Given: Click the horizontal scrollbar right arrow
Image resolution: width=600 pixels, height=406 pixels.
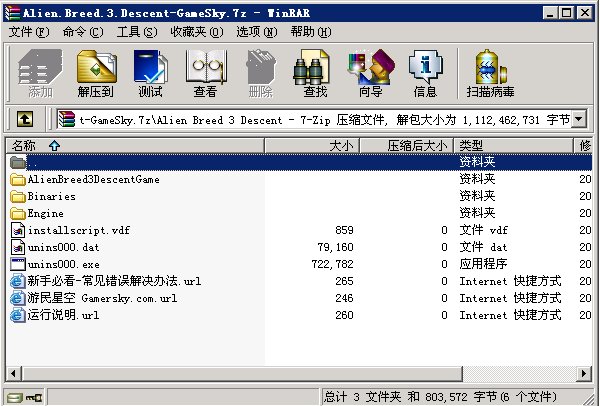Looking at the screenshot, I should pyautogui.click(x=584, y=373).
